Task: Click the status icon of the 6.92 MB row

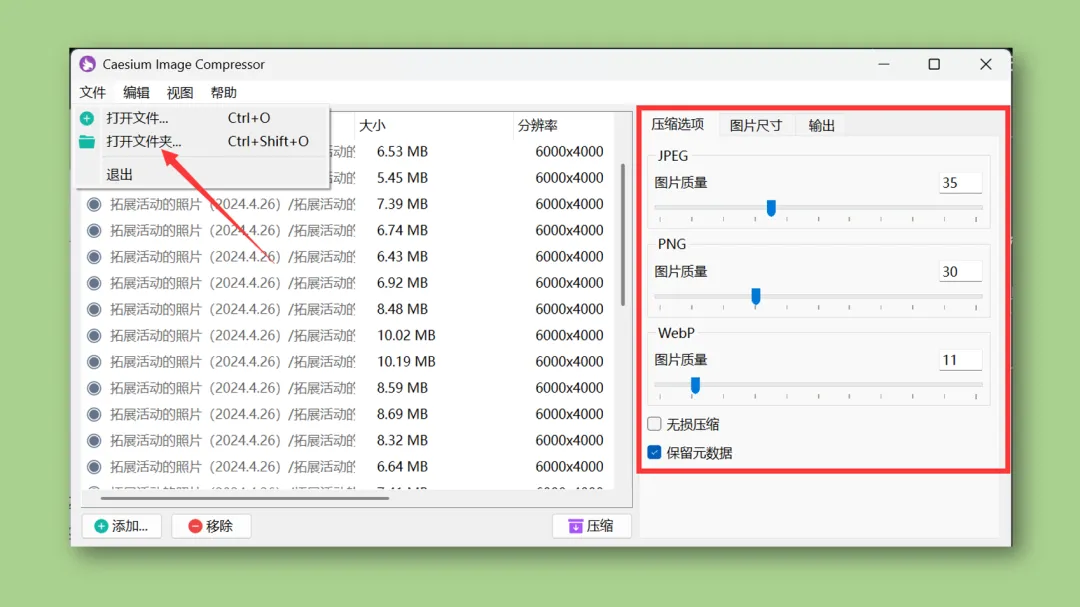Action: (x=94, y=283)
